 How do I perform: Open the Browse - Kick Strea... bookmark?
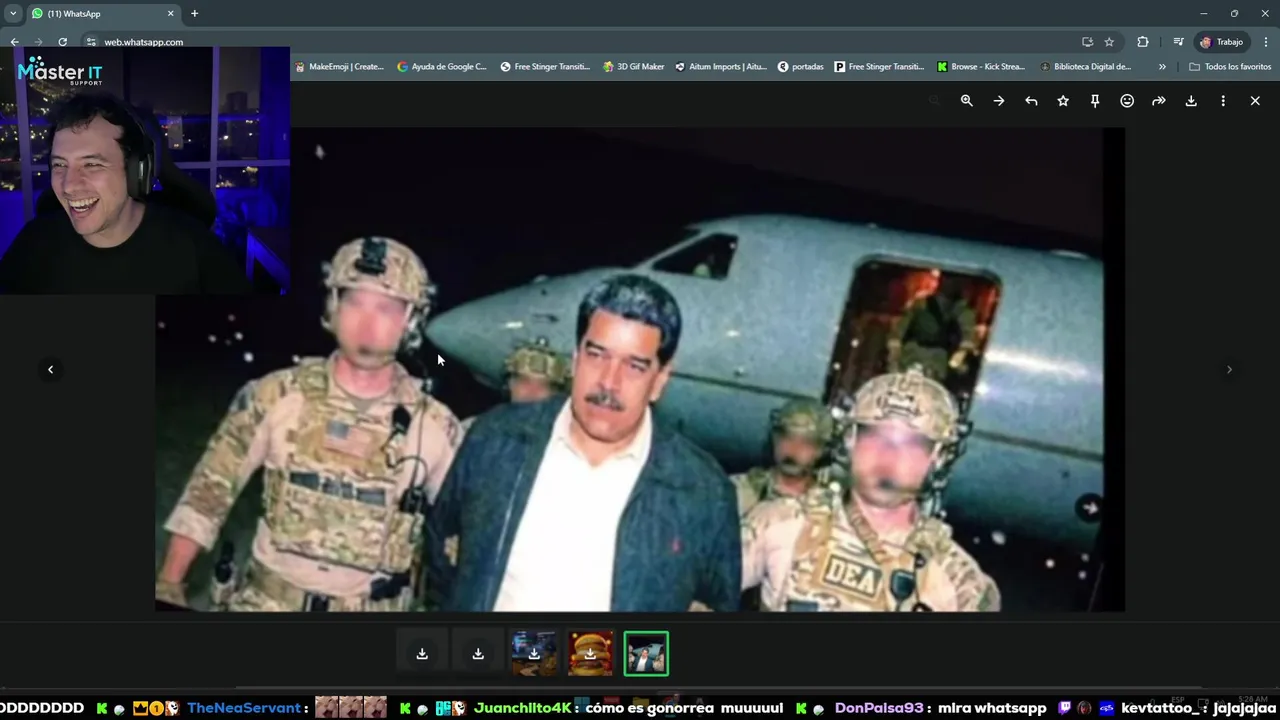point(981,67)
